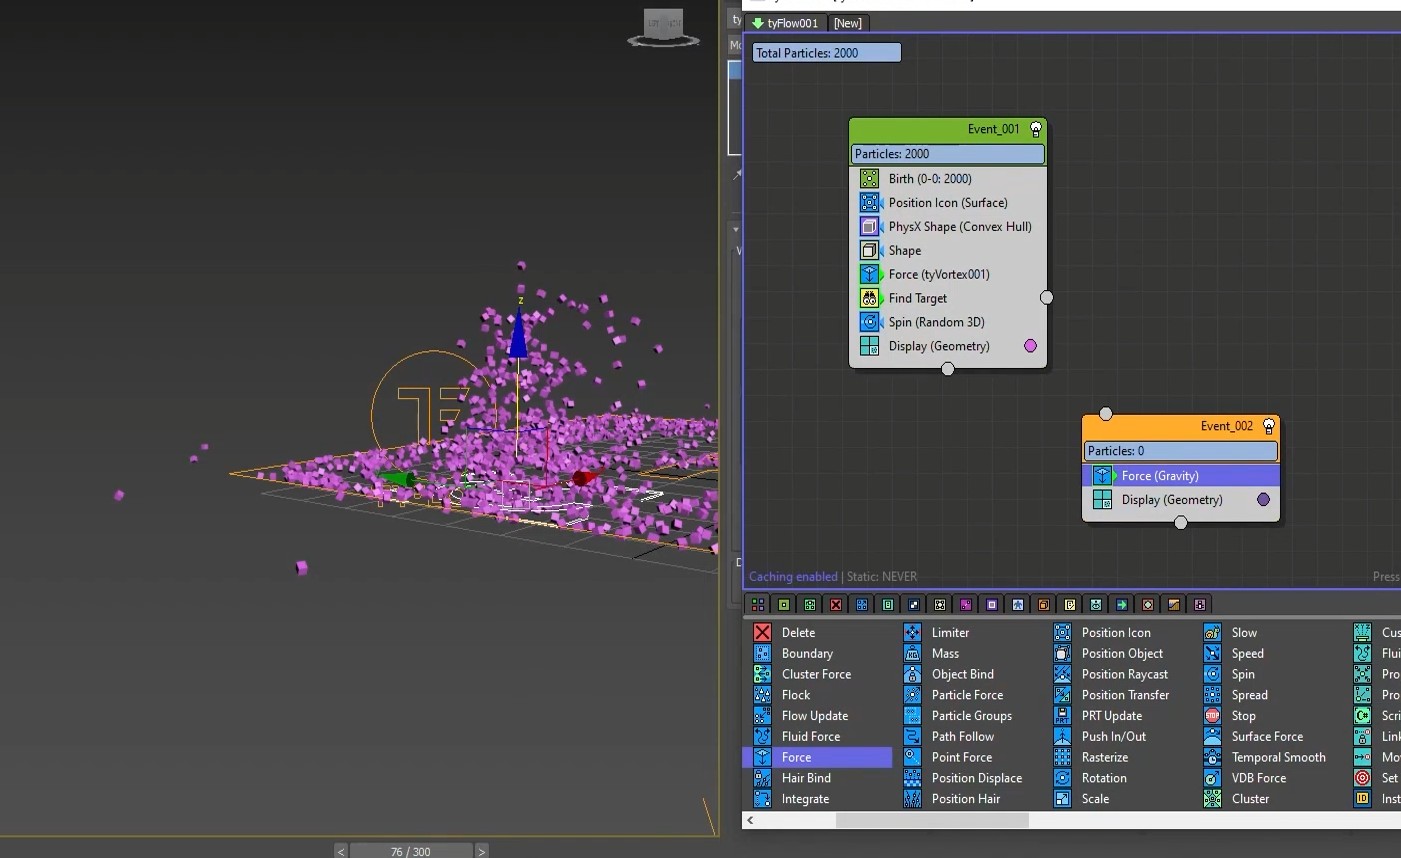Select Force (Gravity) operator in Event_002

tap(1159, 476)
